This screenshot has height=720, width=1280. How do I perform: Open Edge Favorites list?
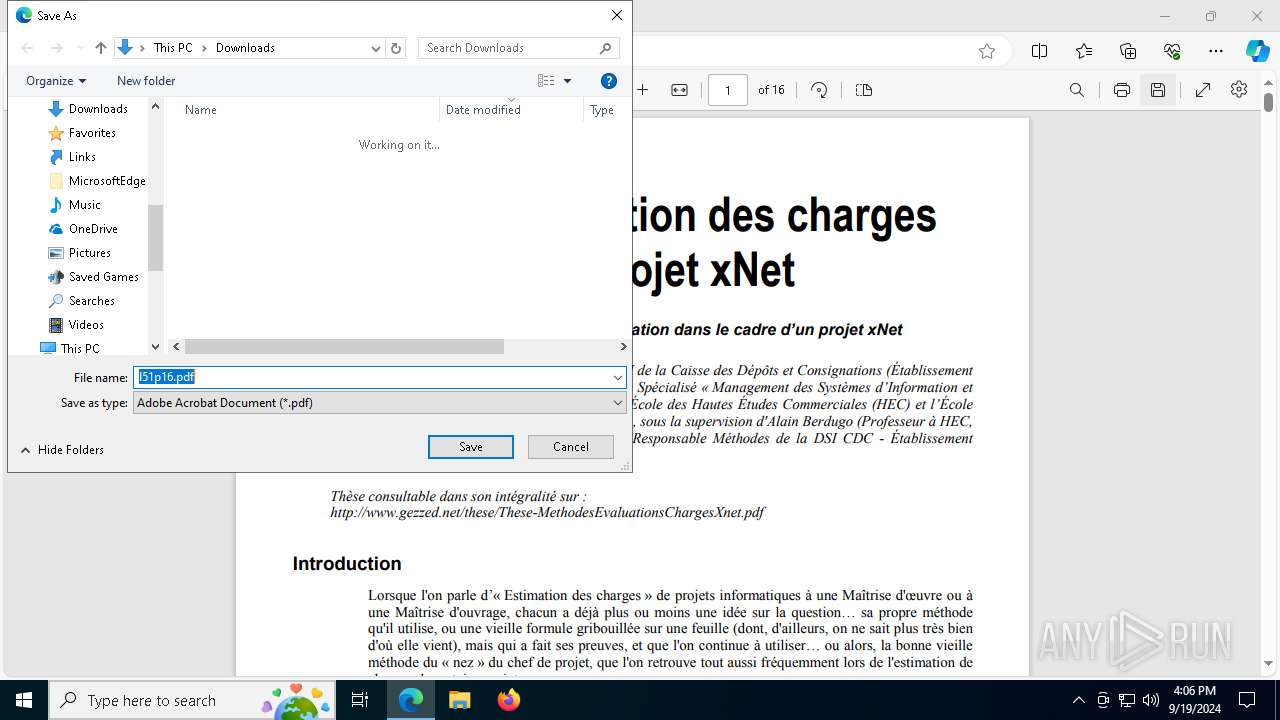click(x=1084, y=52)
